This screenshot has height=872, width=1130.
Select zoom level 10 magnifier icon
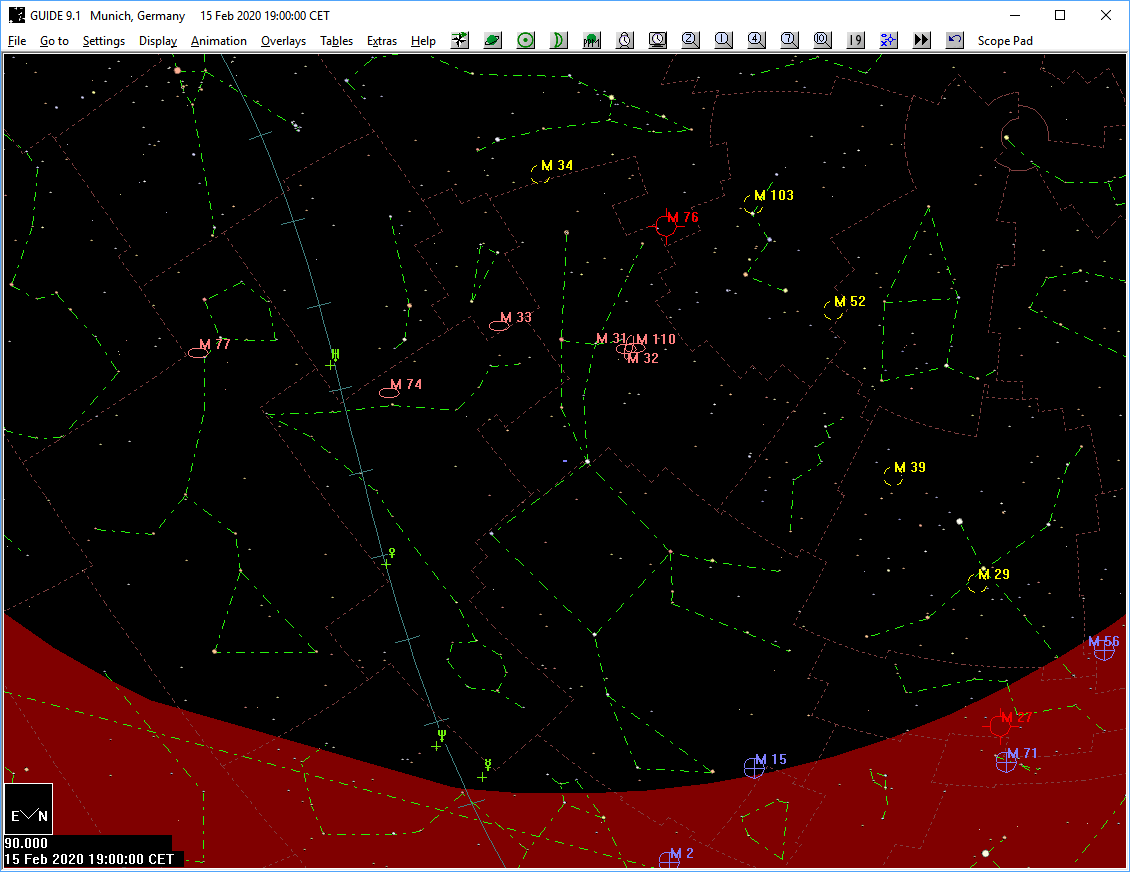822,40
